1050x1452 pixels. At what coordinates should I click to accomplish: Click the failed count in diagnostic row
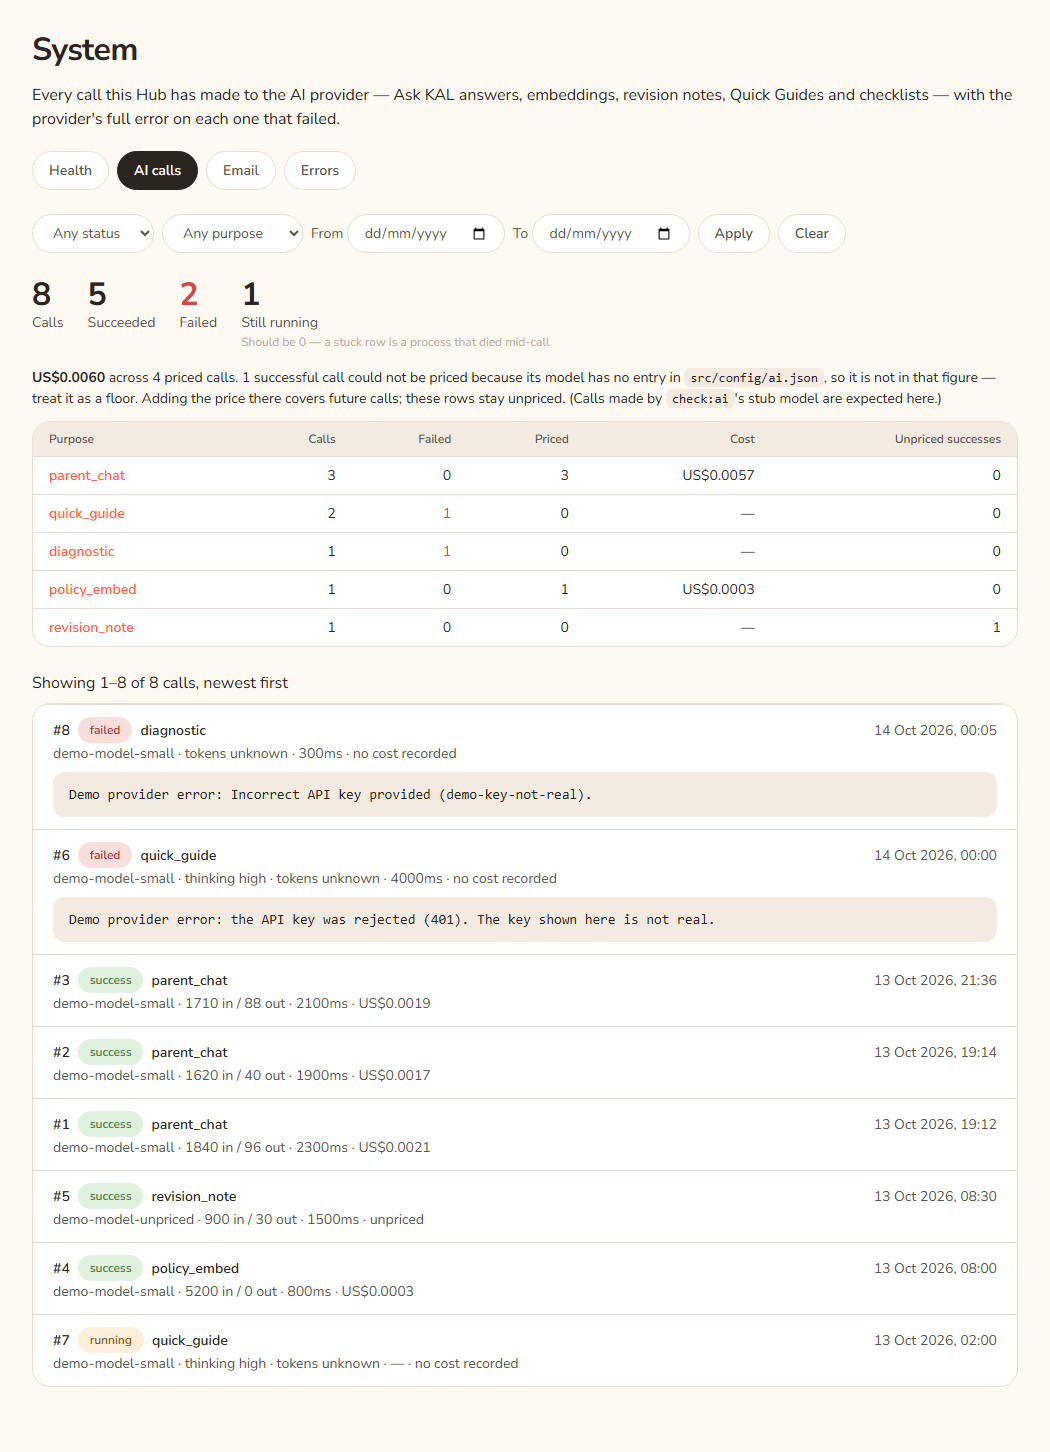447,552
